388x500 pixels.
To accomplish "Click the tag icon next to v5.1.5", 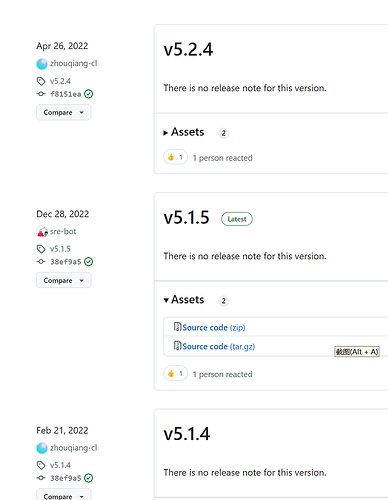I will coord(41,249).
